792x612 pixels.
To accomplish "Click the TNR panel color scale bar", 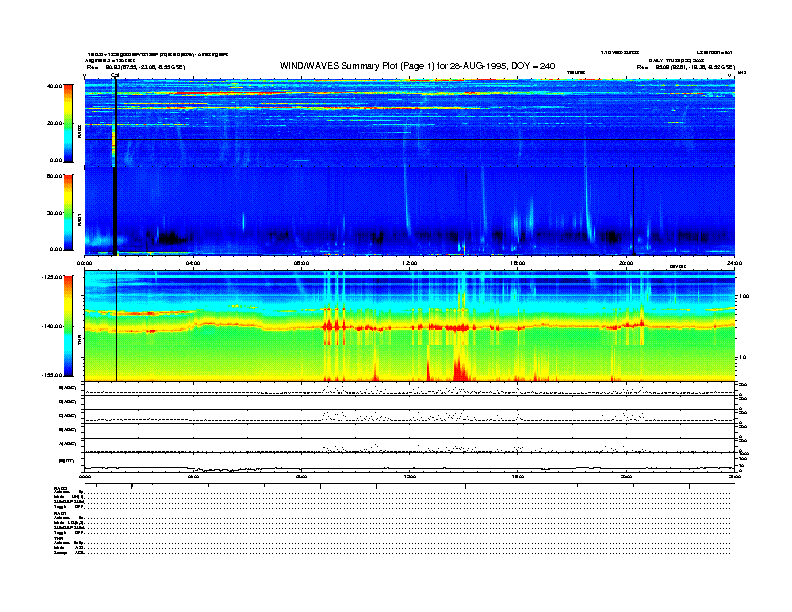I will click(x=68, y=326).
